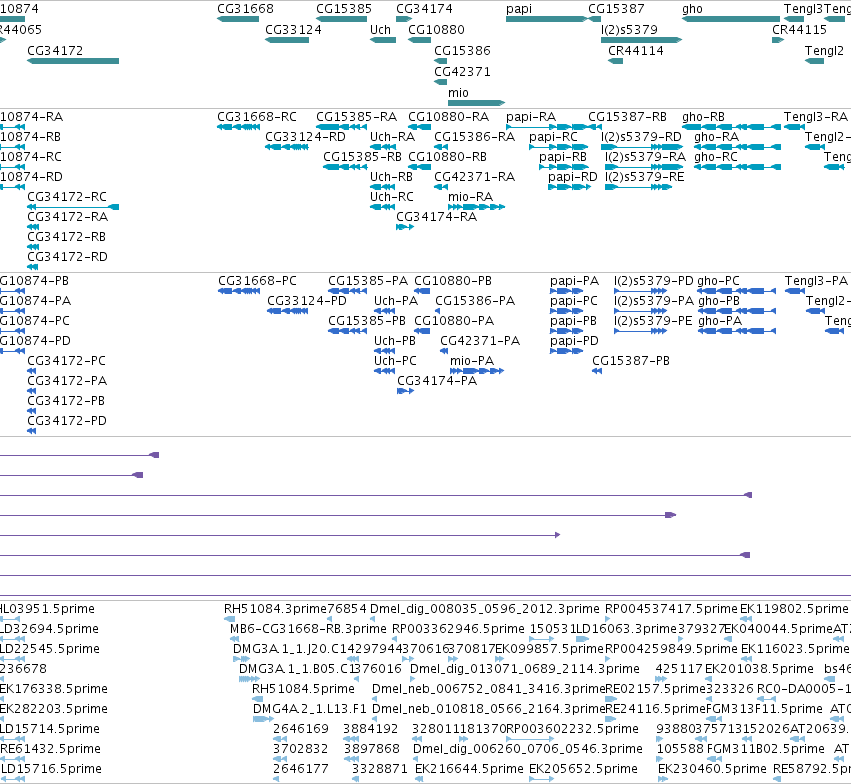The image size is (851, 784).
Task: Open the CR44114 gene label
Action: tap(636, 51)
